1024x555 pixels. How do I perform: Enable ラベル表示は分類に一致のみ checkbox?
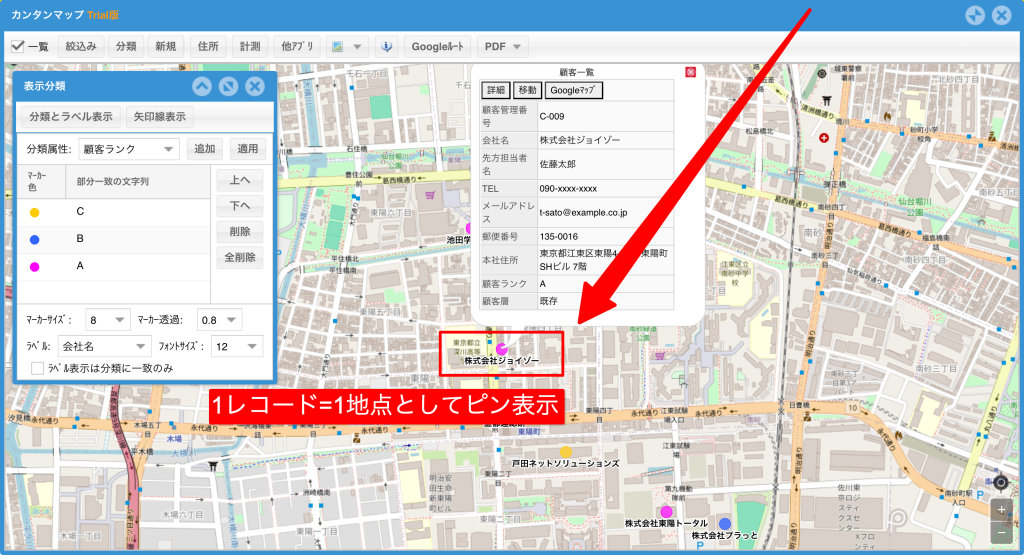coord(37,368)
